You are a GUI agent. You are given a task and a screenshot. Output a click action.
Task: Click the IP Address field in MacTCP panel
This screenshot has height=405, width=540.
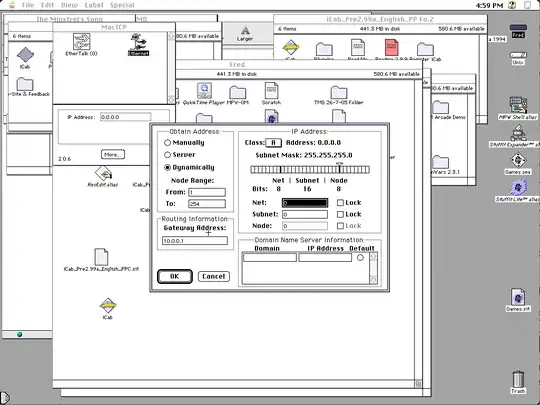point(126,117)
